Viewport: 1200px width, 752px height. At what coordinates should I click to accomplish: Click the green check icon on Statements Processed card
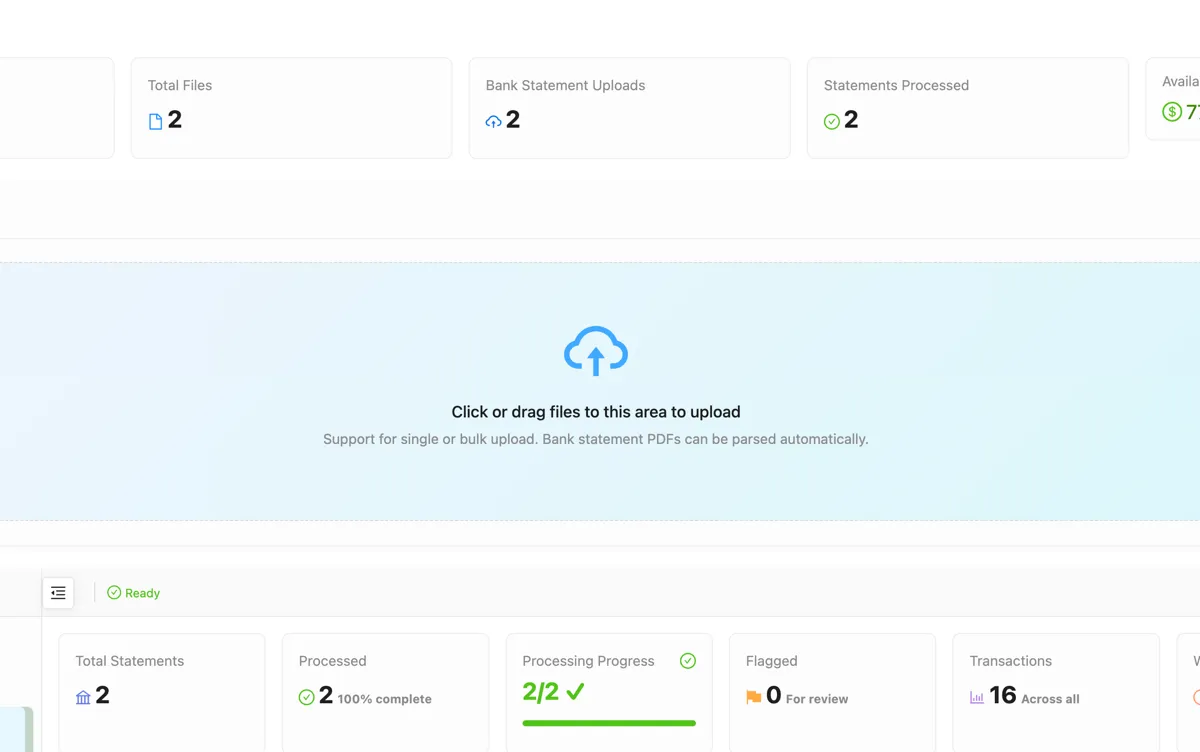click(x=831, y=120)
